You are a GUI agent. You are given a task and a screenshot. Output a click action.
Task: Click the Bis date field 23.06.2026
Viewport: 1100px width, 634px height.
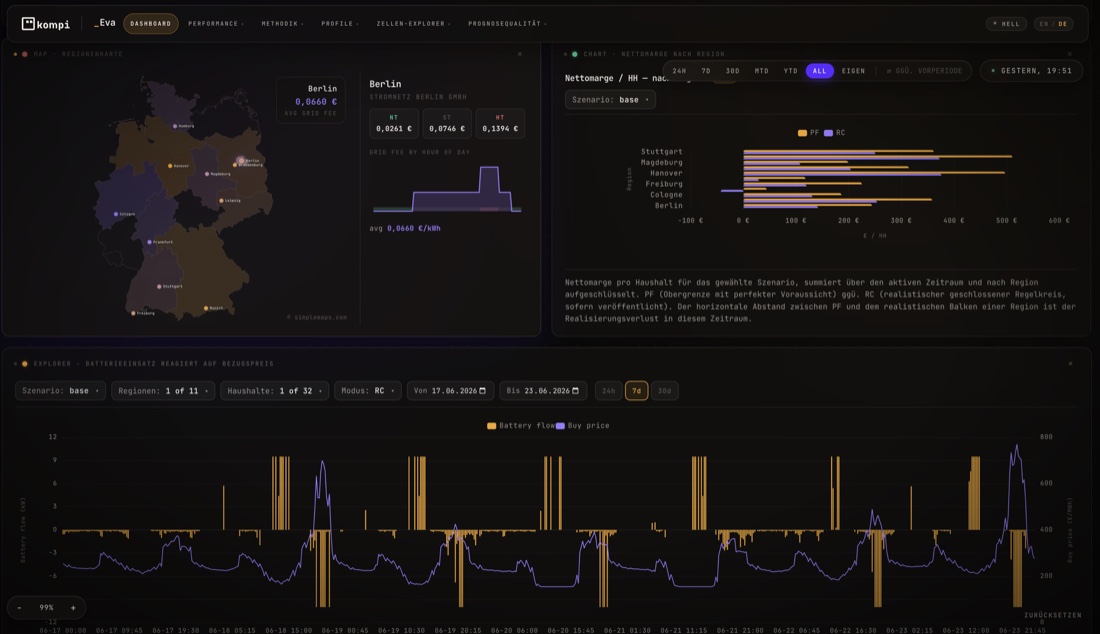tap(543, 391)
